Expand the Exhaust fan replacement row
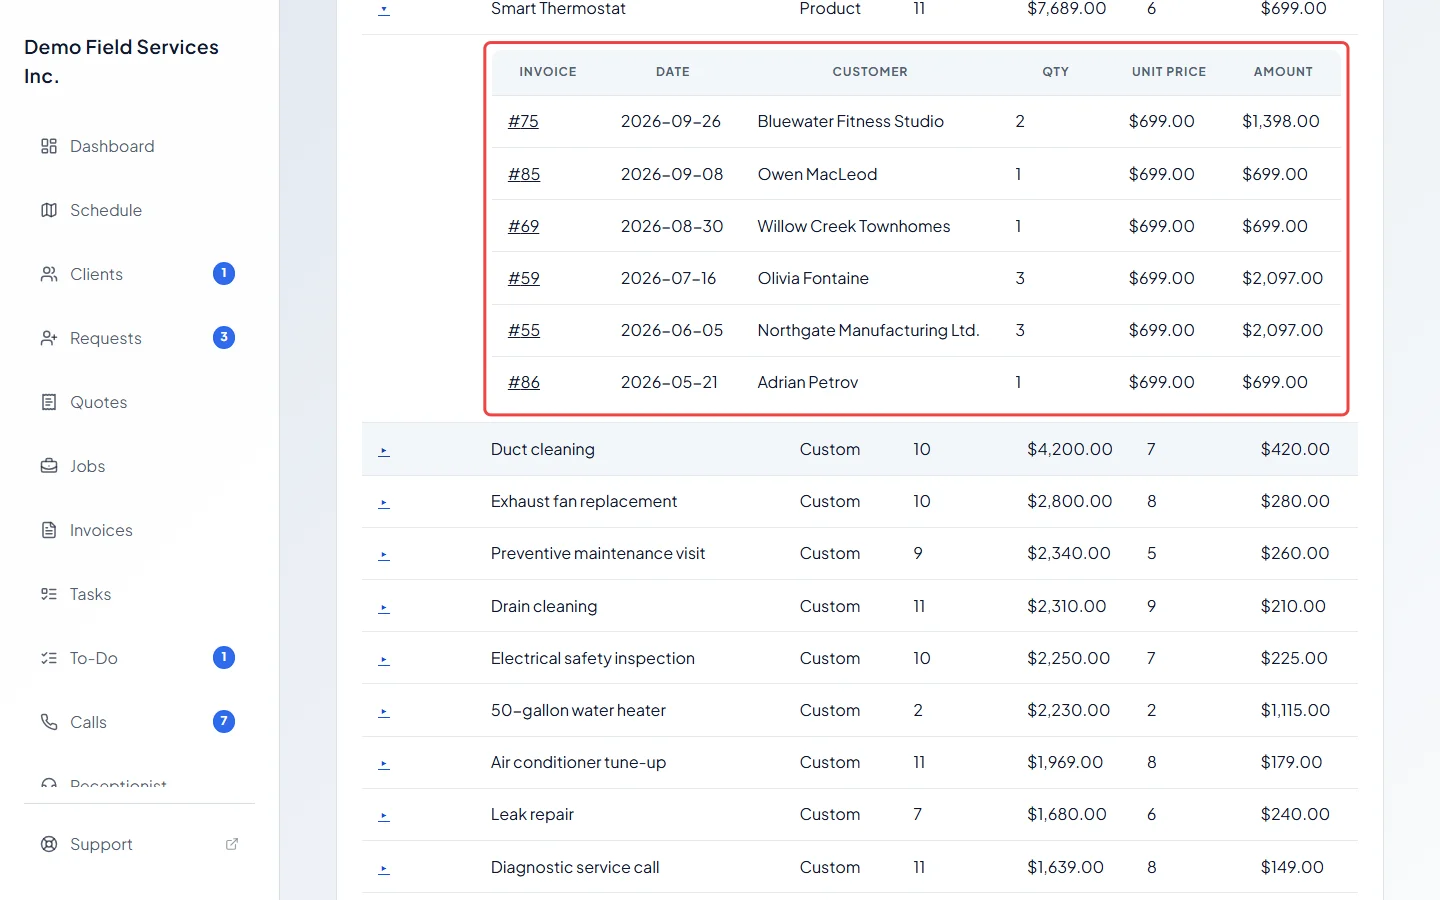 (x=384, y=503)
